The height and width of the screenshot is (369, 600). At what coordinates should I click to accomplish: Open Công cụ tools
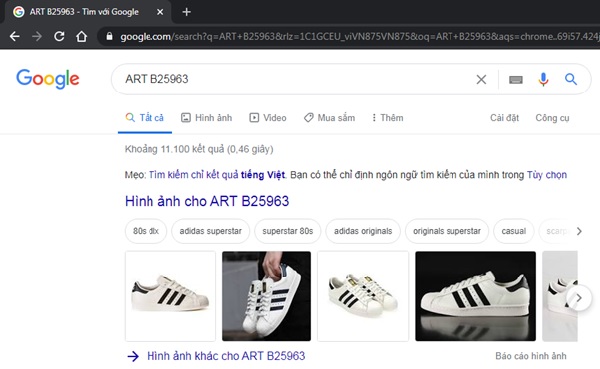[x=552, y=118]
